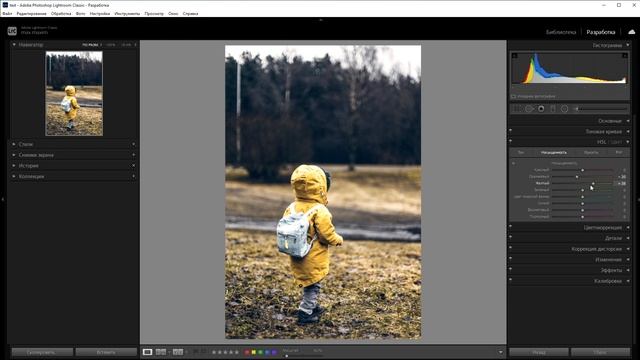Image resolution: width=640 pixels, height=360 pixels.
Task: Hide the top module picker panel arrow
Action: (320, 20)
